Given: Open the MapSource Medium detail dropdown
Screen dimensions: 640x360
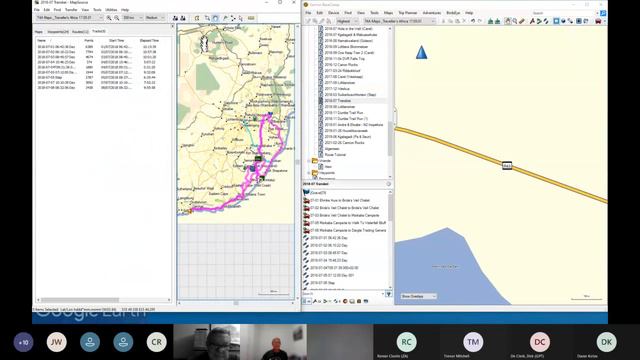Looking at the screenshot, I should point(155,18).
